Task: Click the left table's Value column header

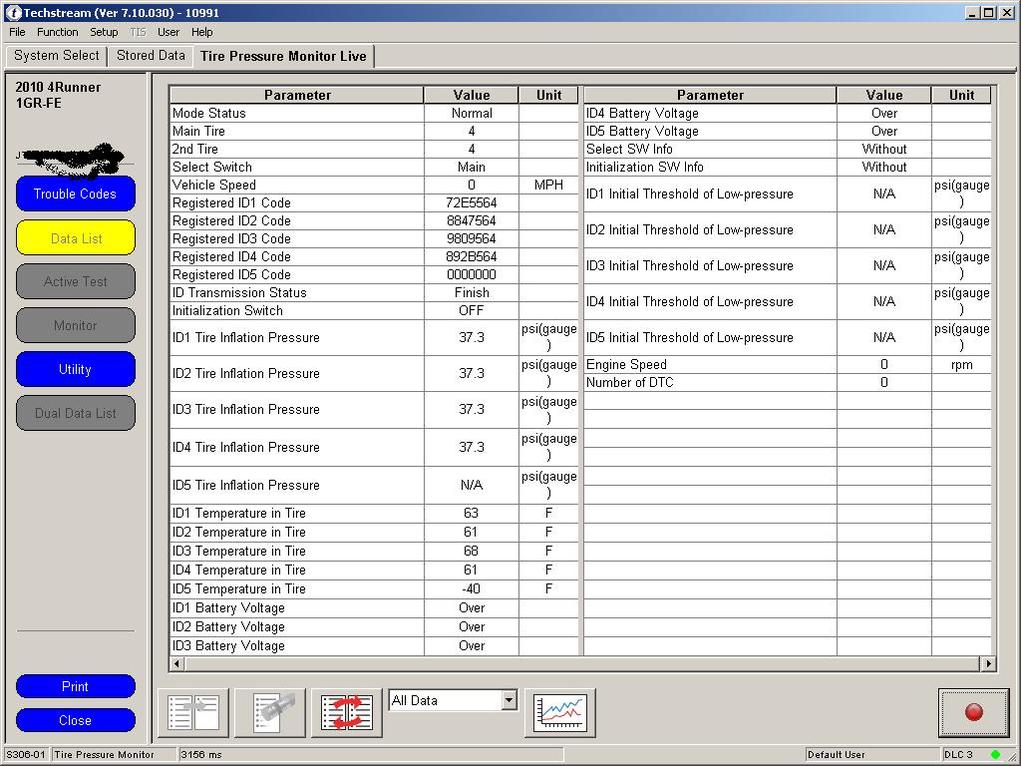Action: pyautogui.click(x=471, y=95)
